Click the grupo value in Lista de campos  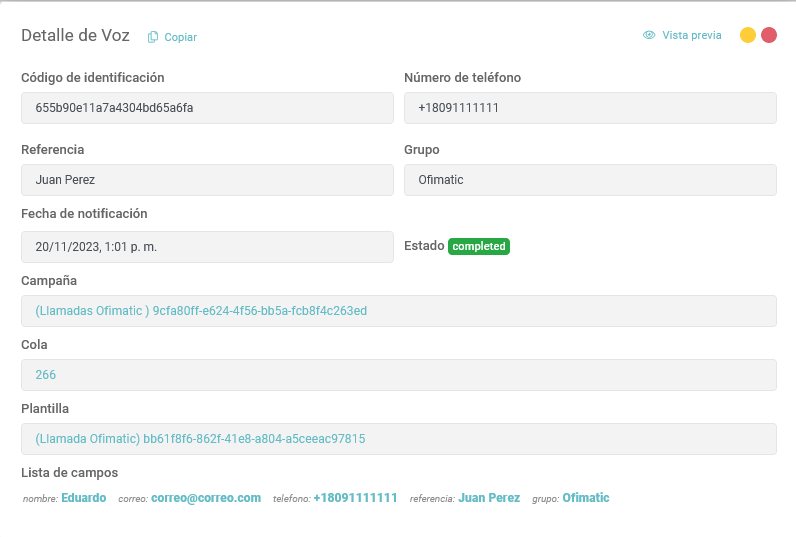[585, 498]
